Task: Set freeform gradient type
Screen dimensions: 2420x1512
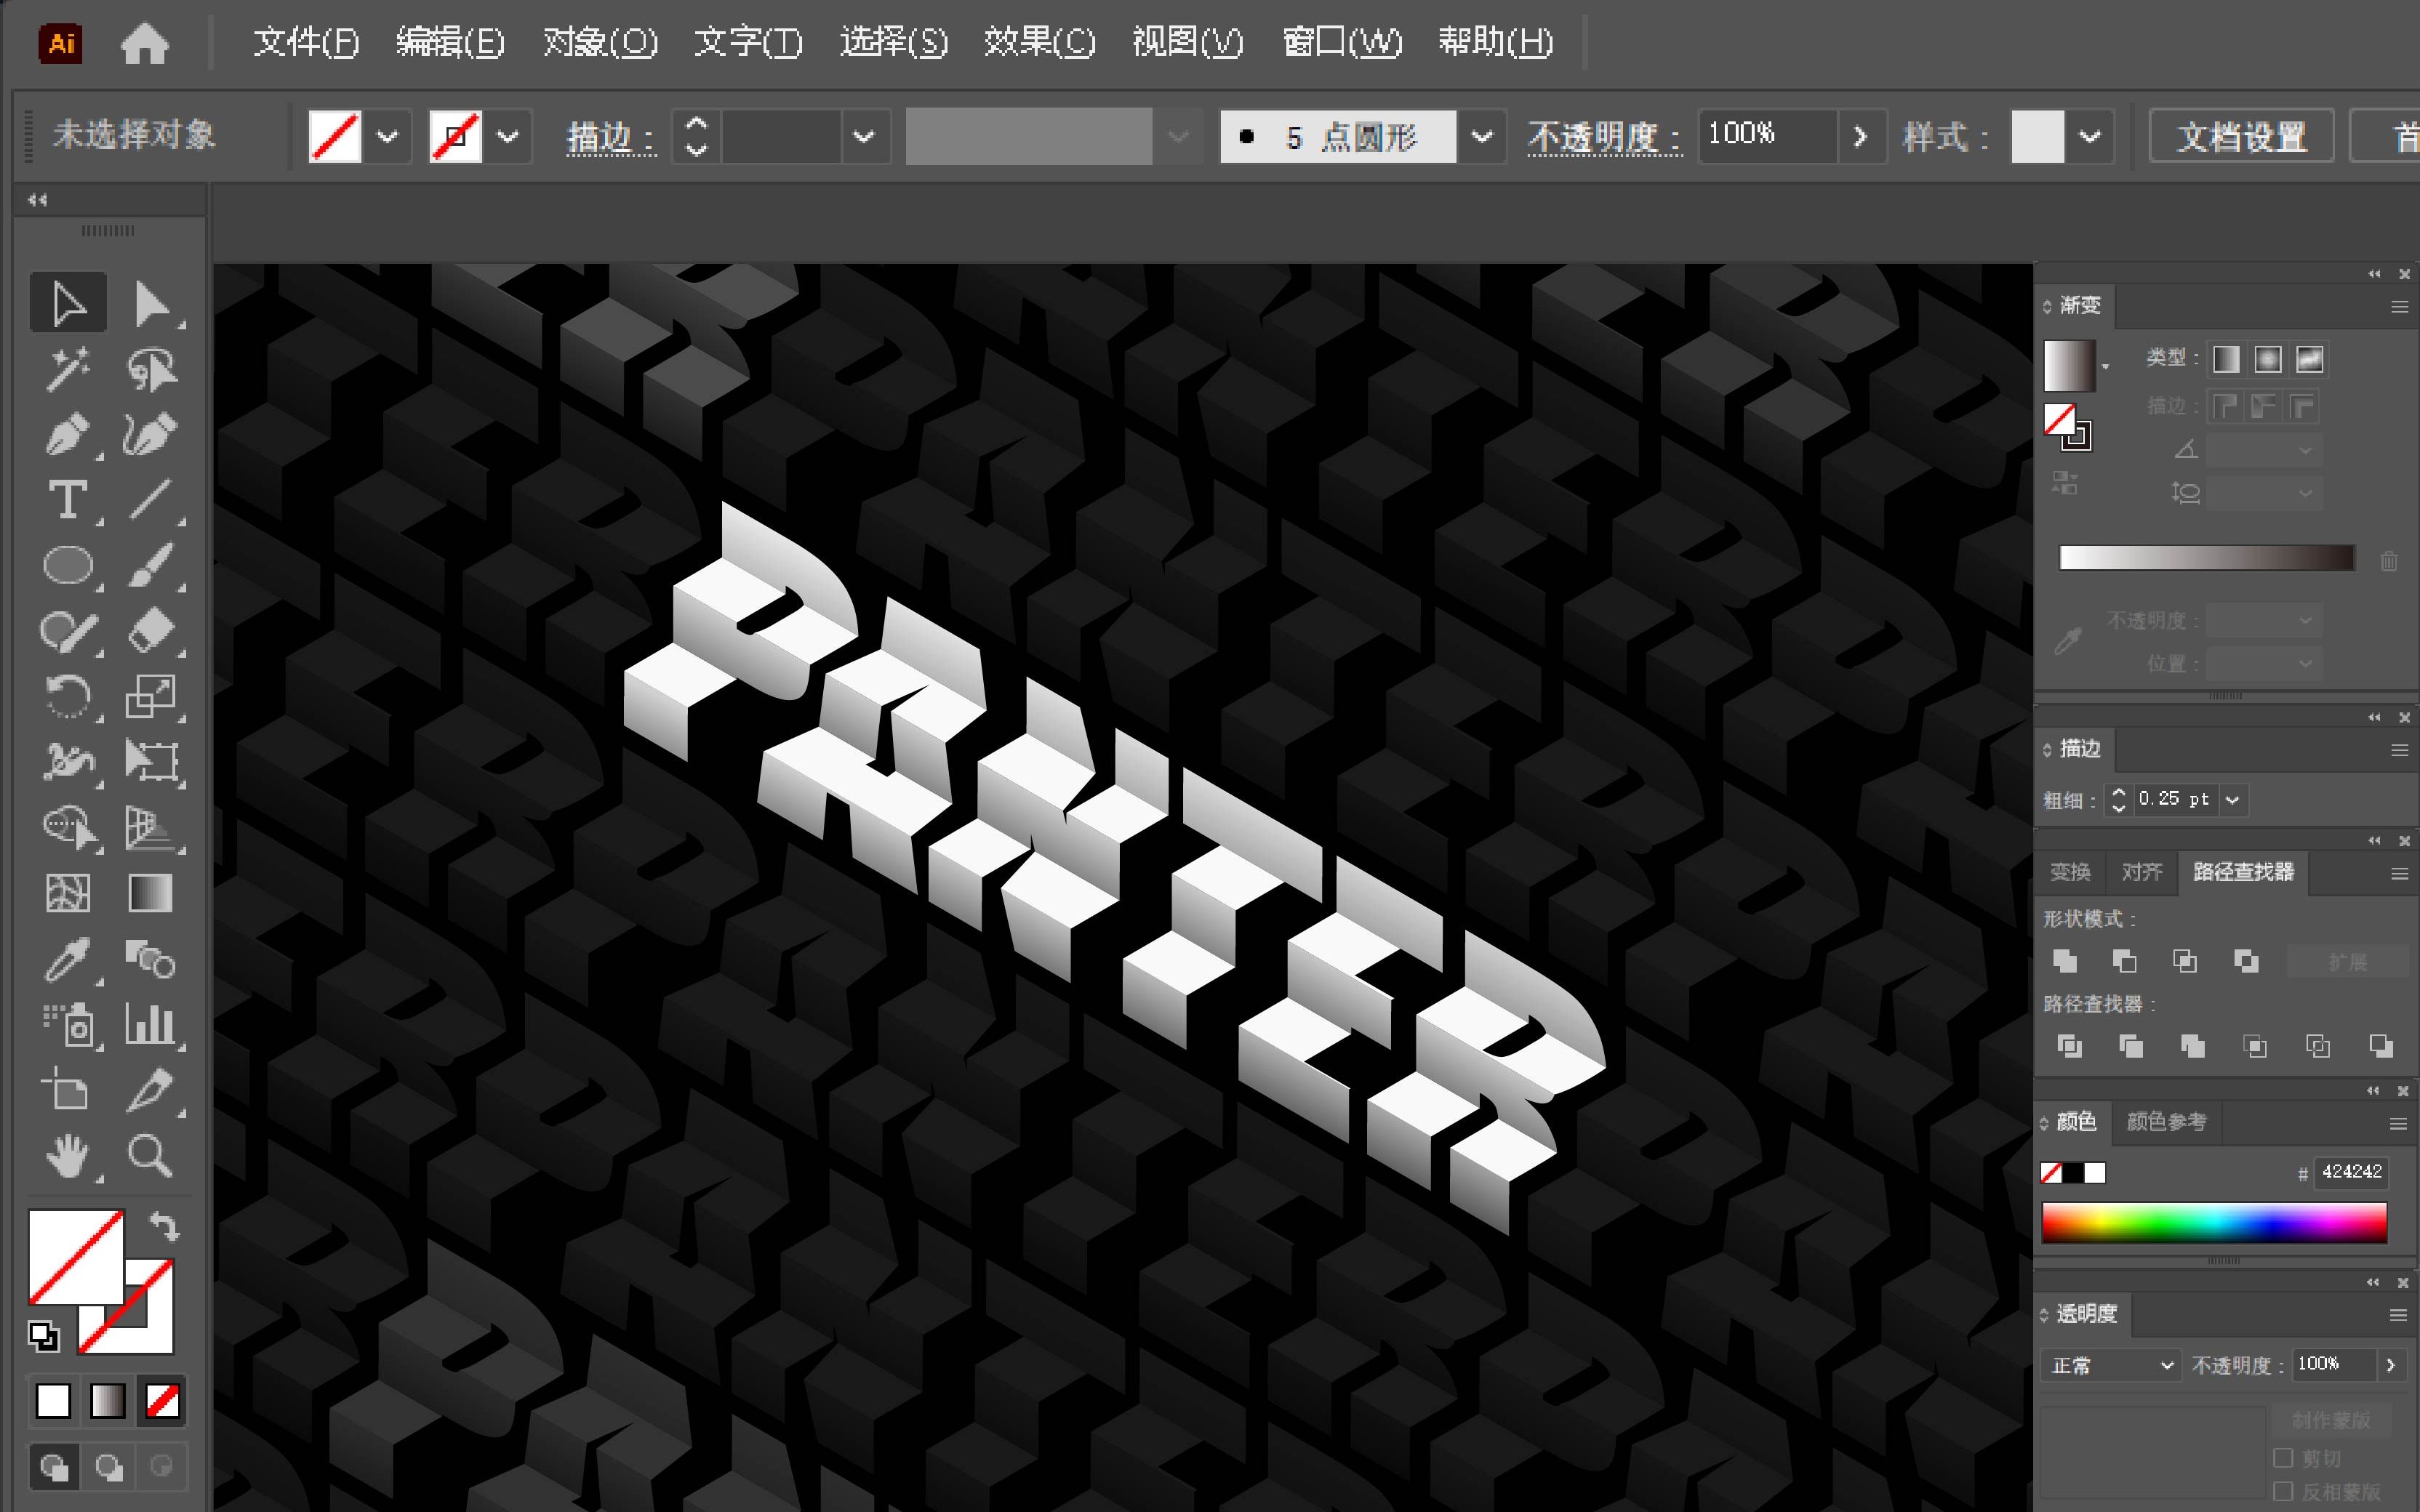Action: pyautogui.click(x=2309, y=359)
